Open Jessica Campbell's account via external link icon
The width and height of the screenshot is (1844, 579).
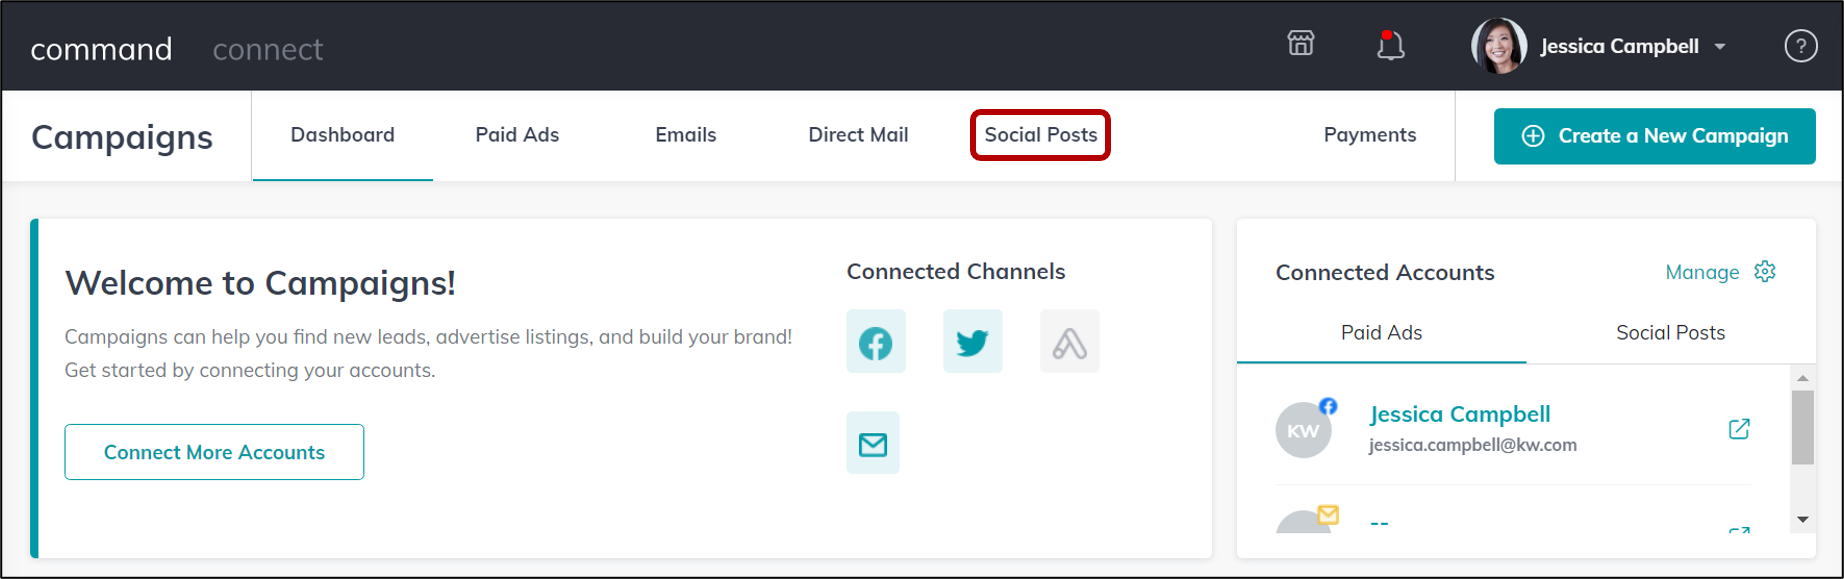tap(1739, 428)
